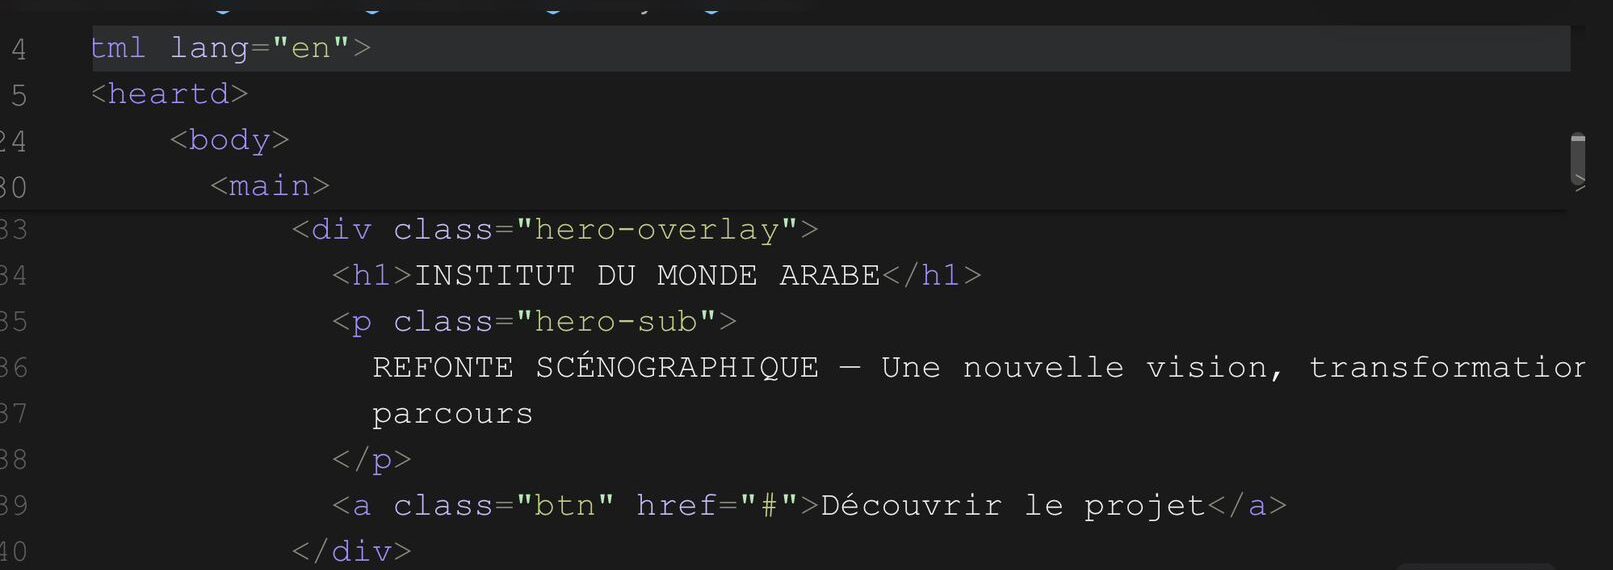Jump to the sticky main tag line
Viewport: 1613px width, 570px height.
click(269, 186)
